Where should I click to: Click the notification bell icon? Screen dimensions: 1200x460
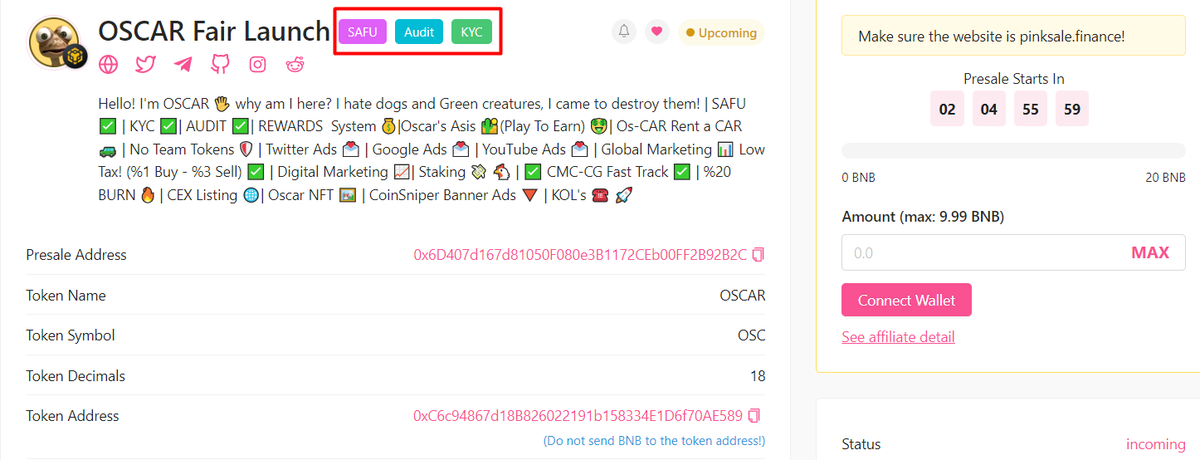coord(624,32)
